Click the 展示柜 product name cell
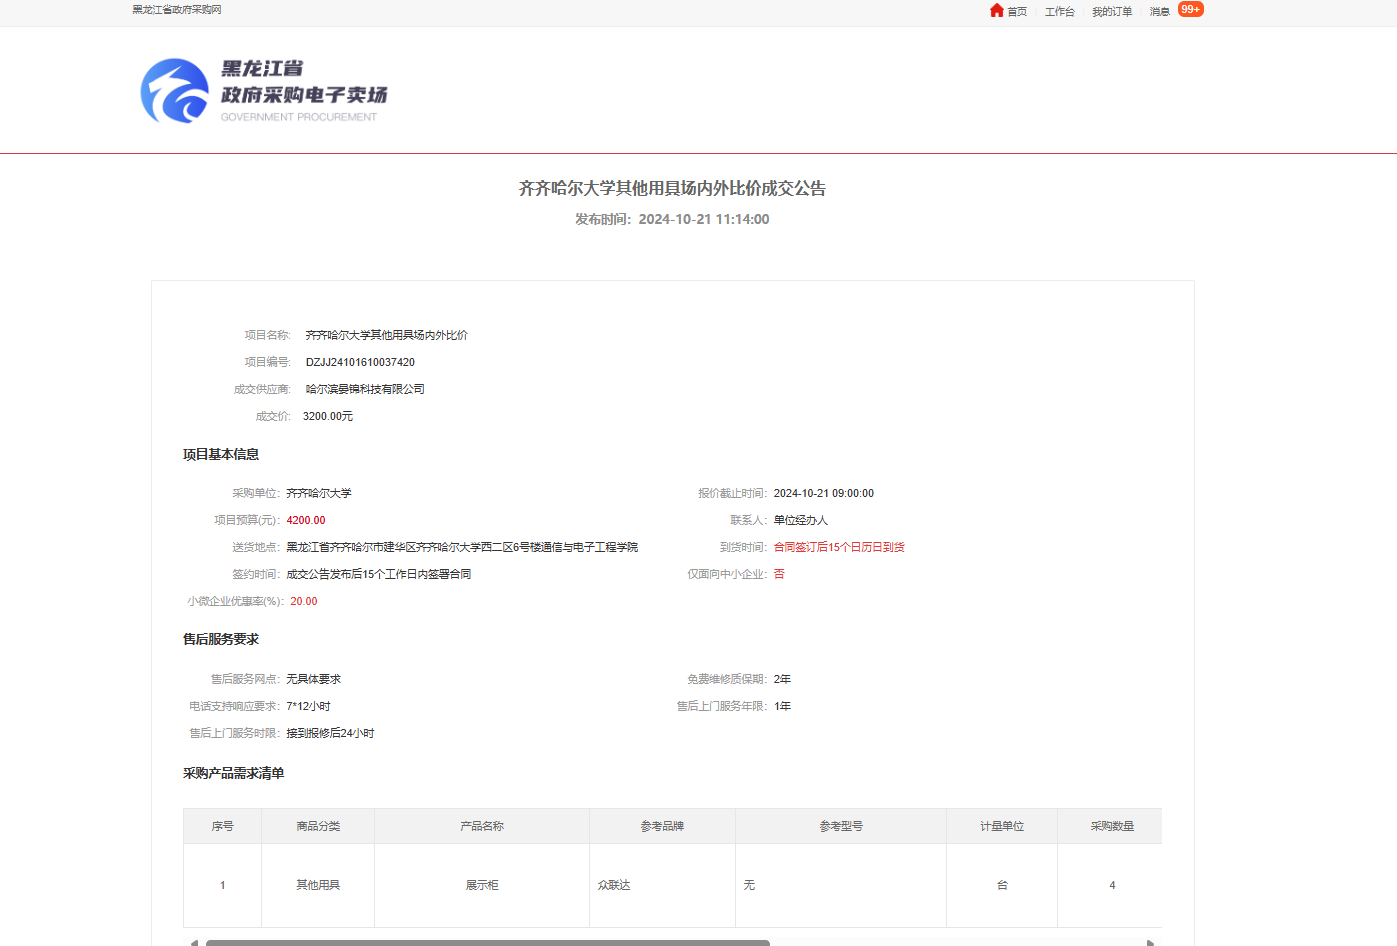1397x946 pixels. [x=482, y=885]
